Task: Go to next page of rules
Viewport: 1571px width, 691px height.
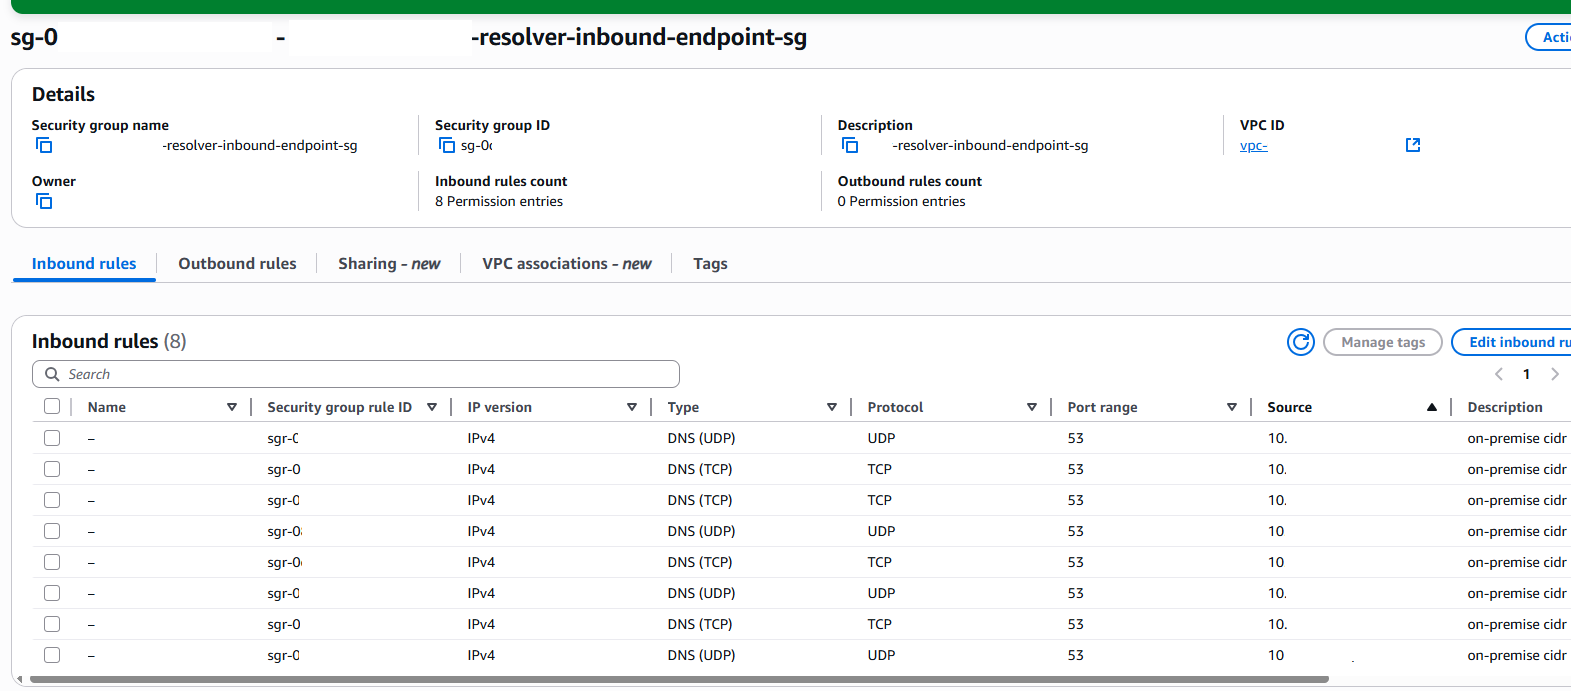Action: pos(1554,374)
